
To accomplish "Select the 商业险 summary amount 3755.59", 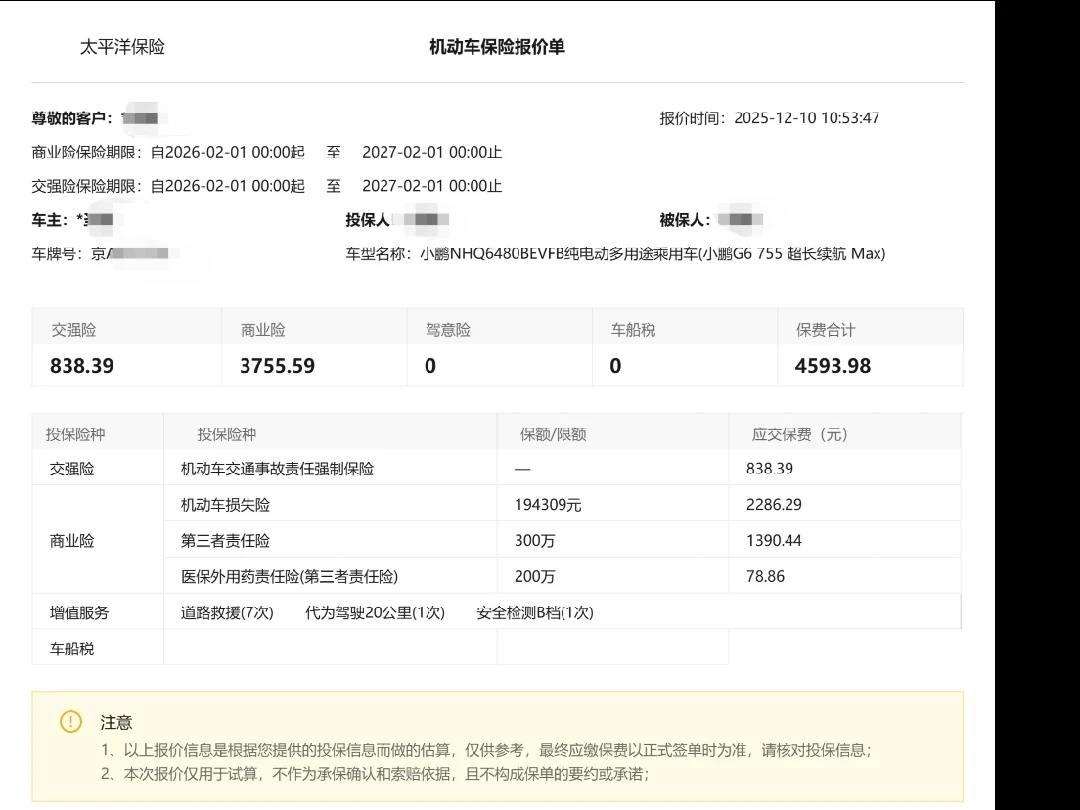I will (x=277, y=366).
